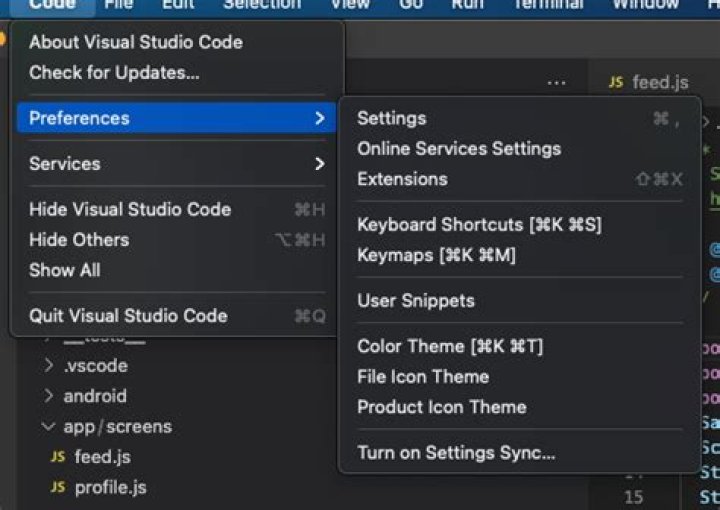720x510 pixels.
Task: Open feed.js in the file explorer
Action: (102, 457)
